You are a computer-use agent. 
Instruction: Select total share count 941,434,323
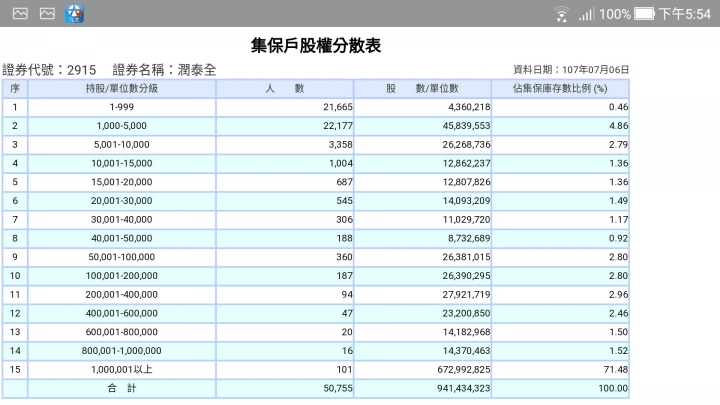pos(463,388)
